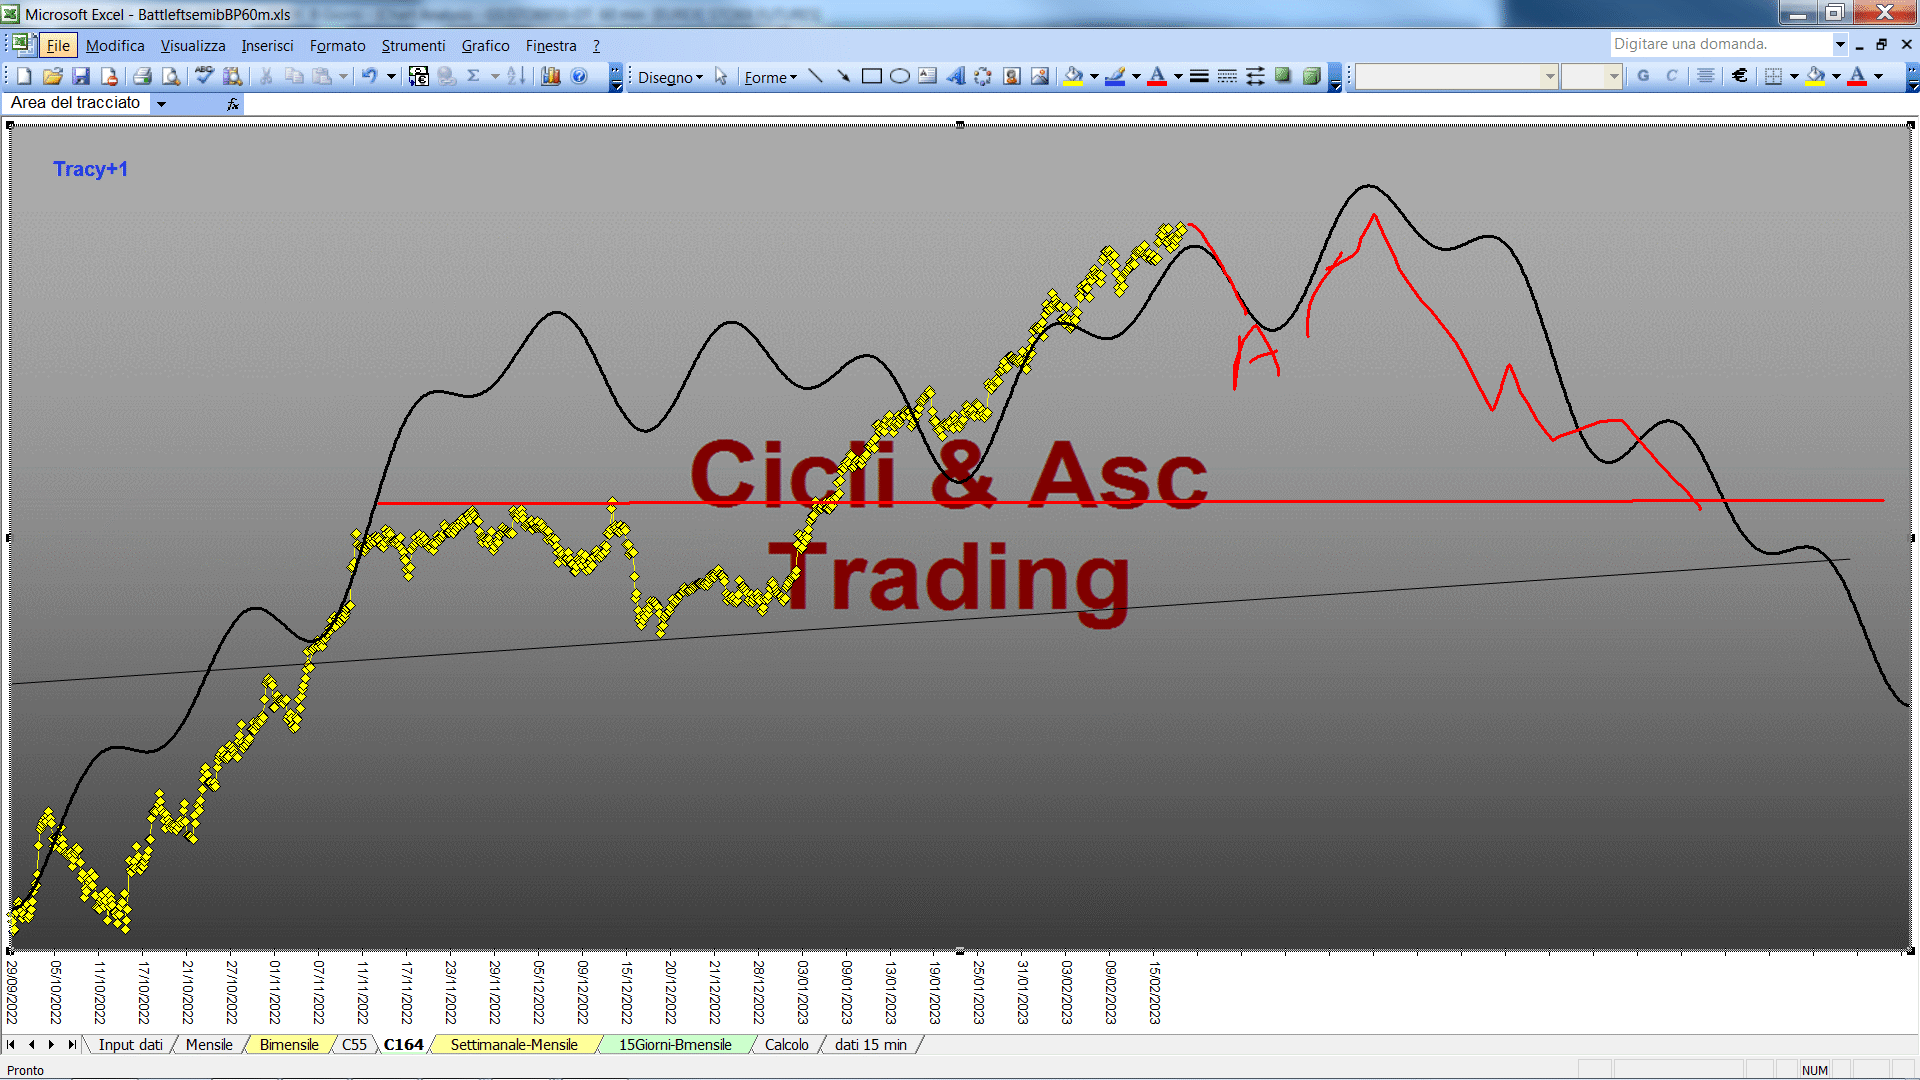The image size is (1920, 1080).
Task: Expand the AutoSum functions dropdown arrow
Action: coord(495,76)
